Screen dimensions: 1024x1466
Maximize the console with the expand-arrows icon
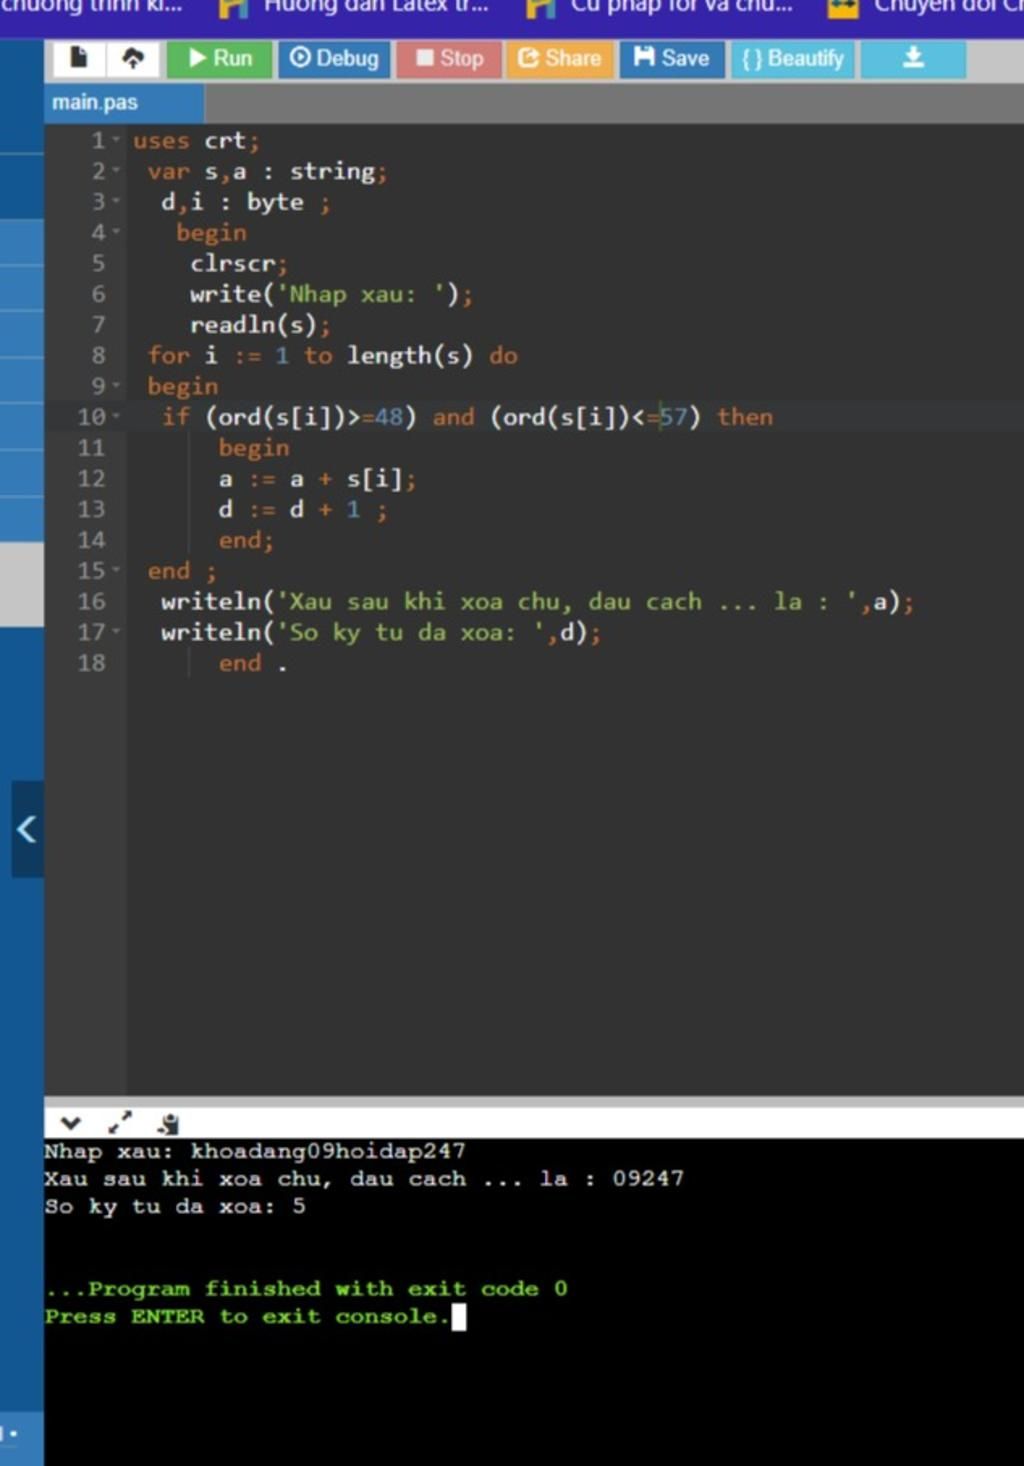coord(120,1123)
